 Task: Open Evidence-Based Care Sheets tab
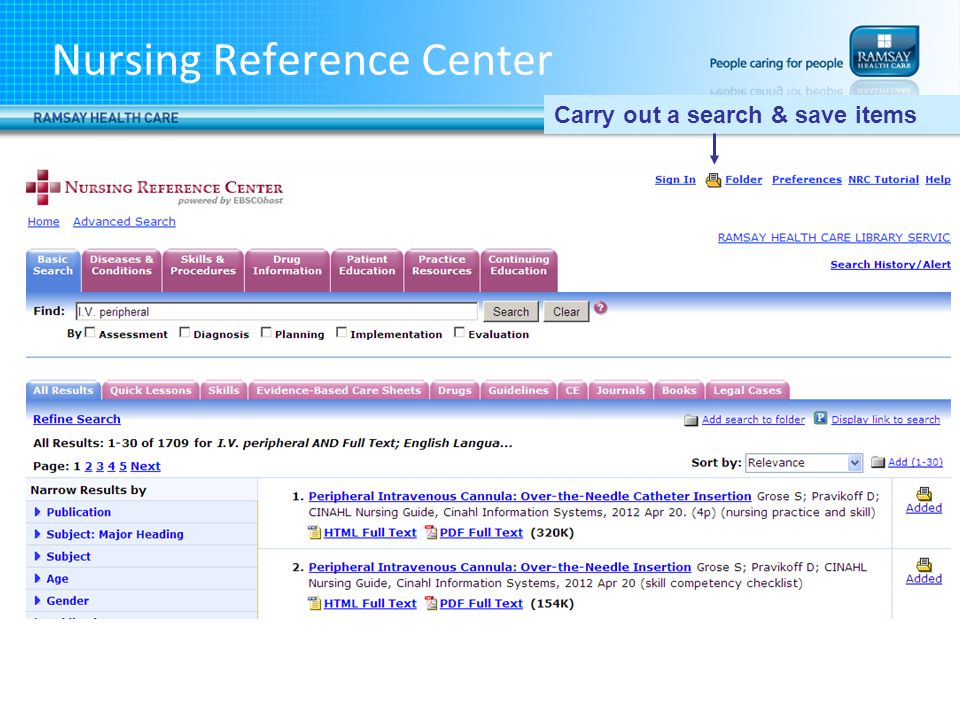pos(339,390)
